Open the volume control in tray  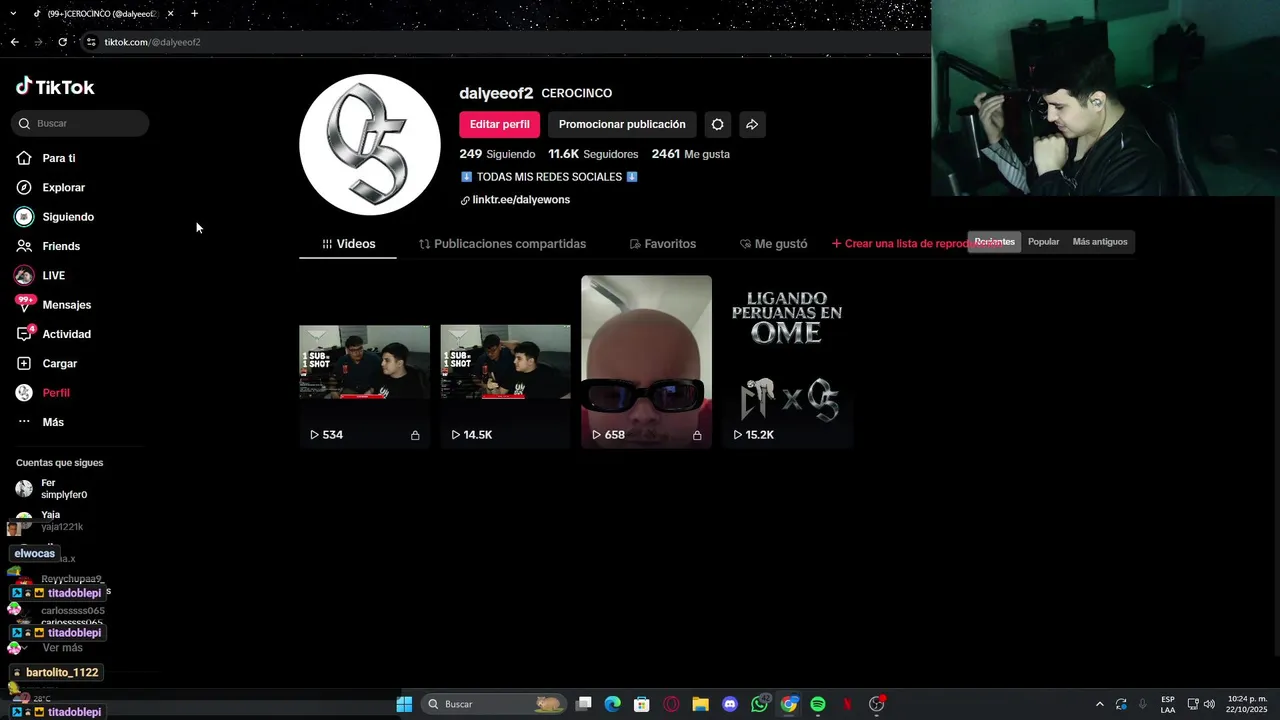pyautogui.click(x=1209, y=704)
